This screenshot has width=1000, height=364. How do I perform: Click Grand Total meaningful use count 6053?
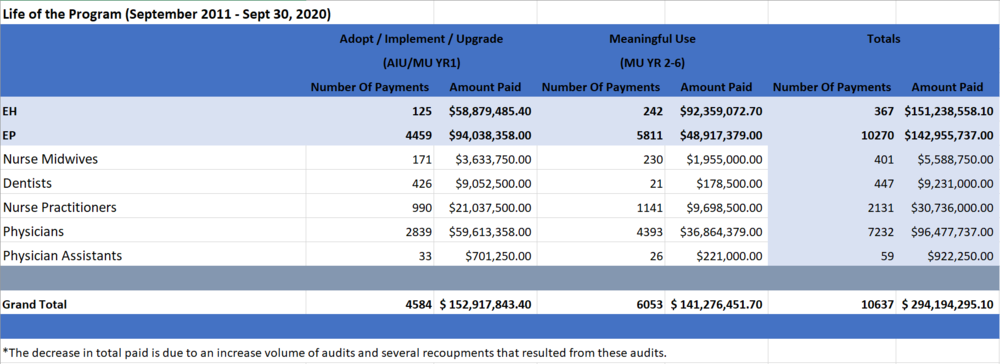[649, 305]
